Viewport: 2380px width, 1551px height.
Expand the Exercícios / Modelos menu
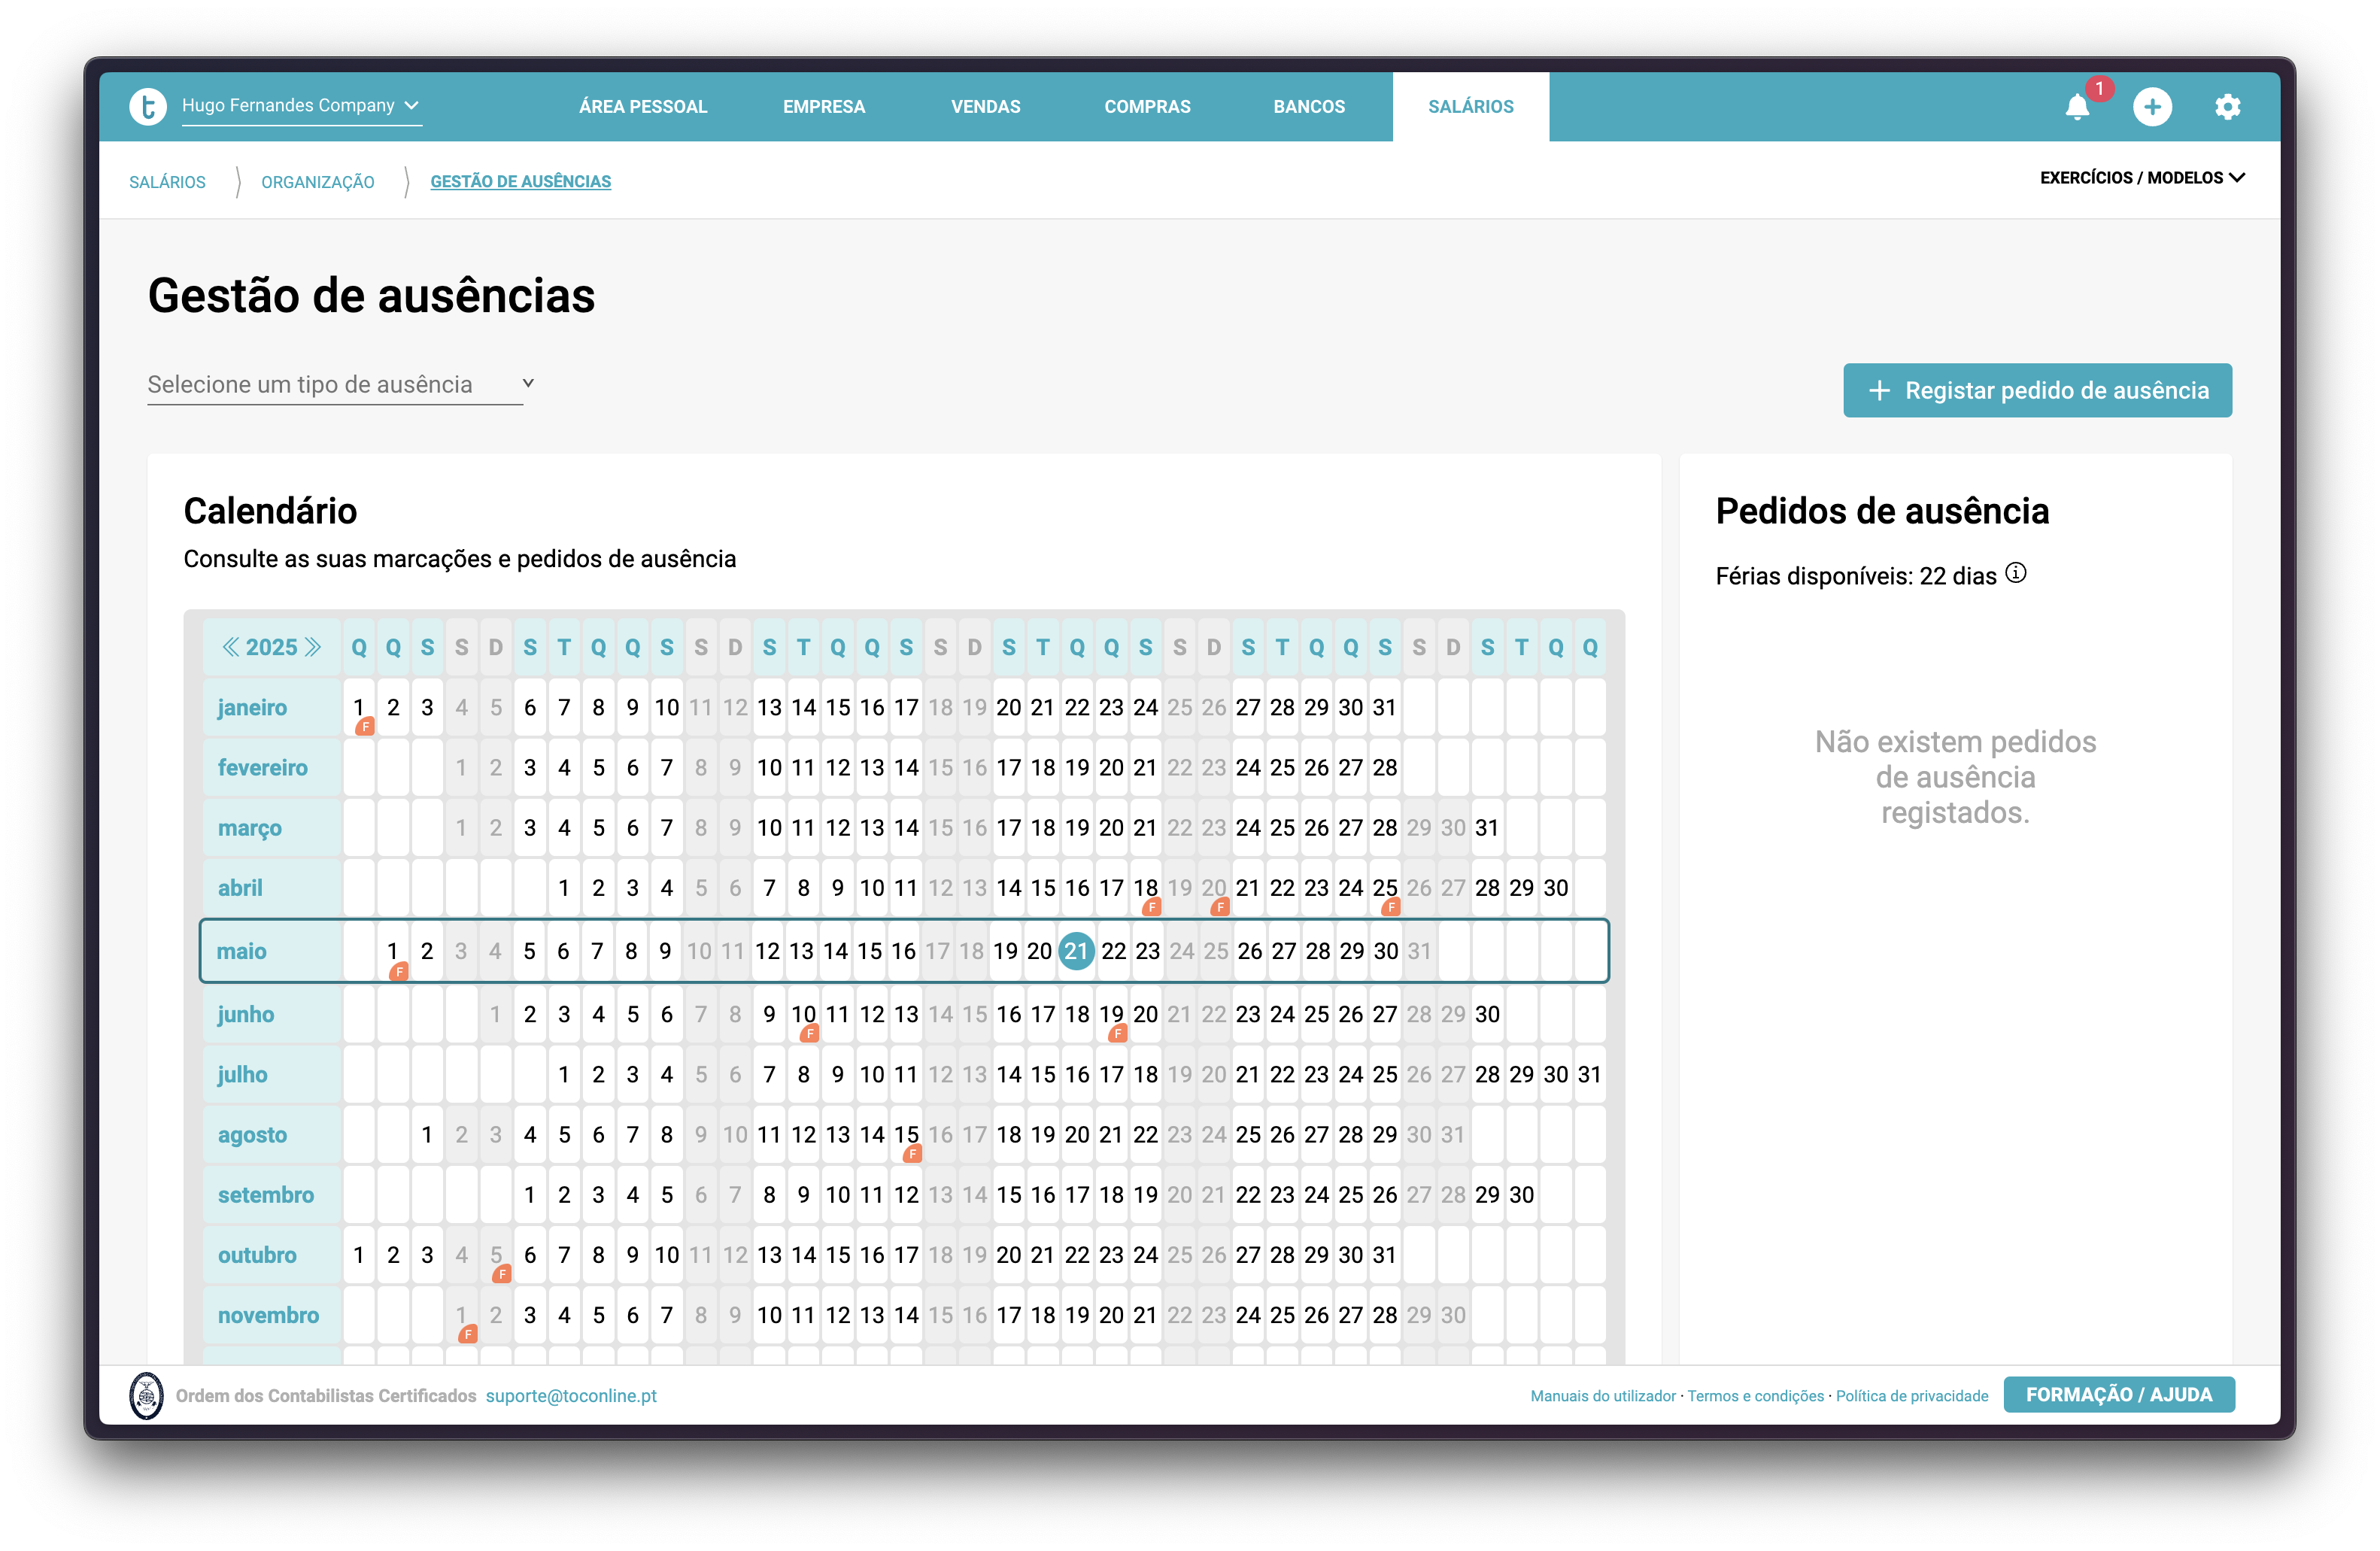2141,178
